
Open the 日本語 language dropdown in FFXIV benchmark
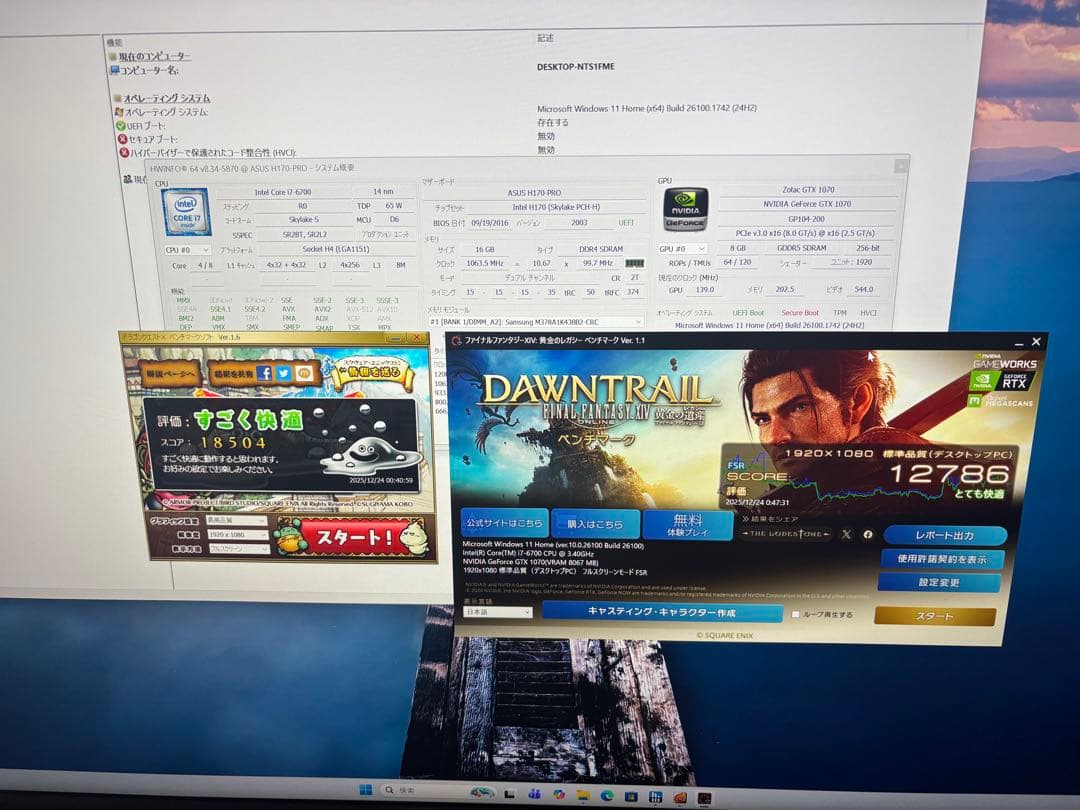pos(499,611)
